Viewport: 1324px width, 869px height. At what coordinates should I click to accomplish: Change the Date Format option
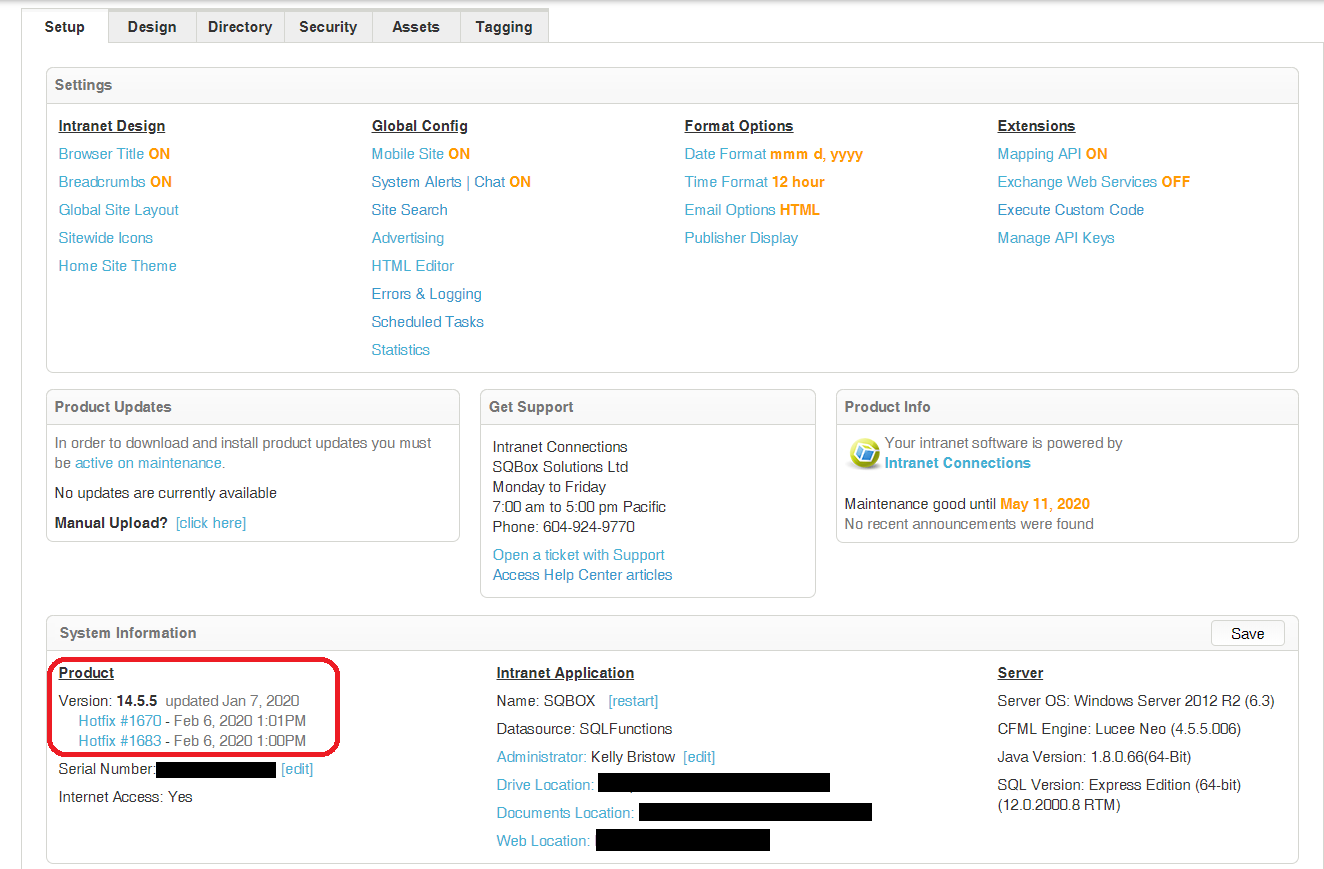[774, 154]
